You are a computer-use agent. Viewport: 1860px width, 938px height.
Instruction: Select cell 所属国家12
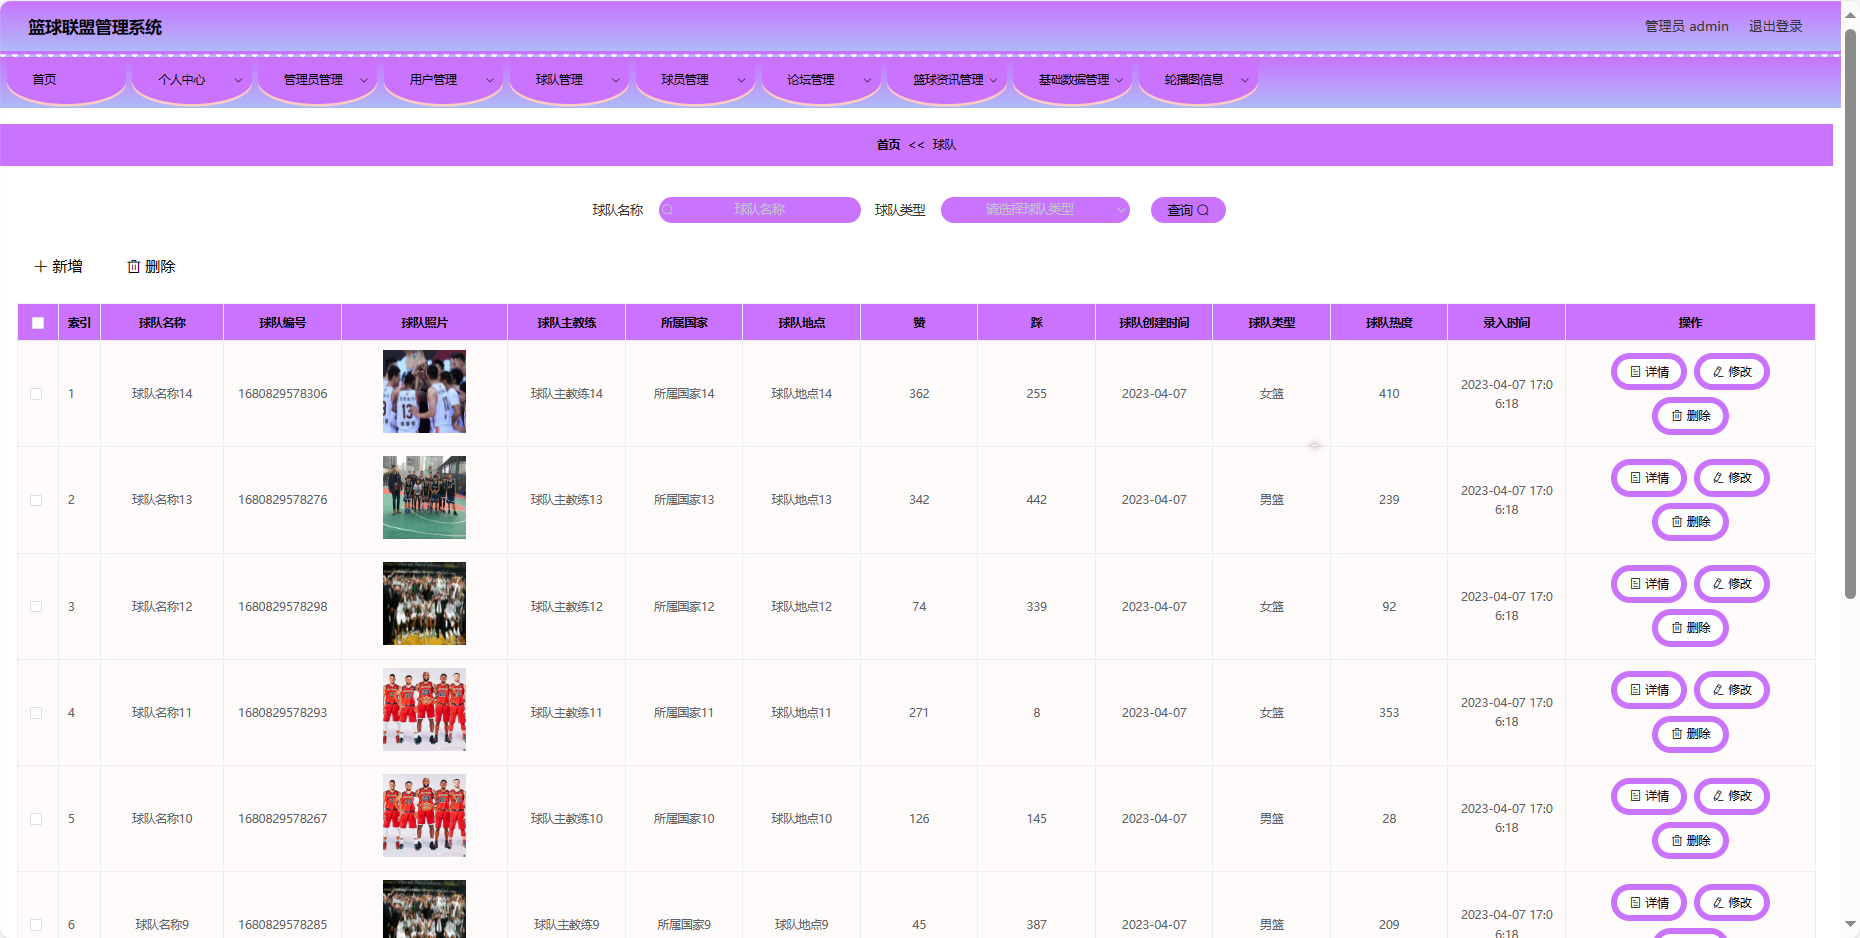[684, 607]
